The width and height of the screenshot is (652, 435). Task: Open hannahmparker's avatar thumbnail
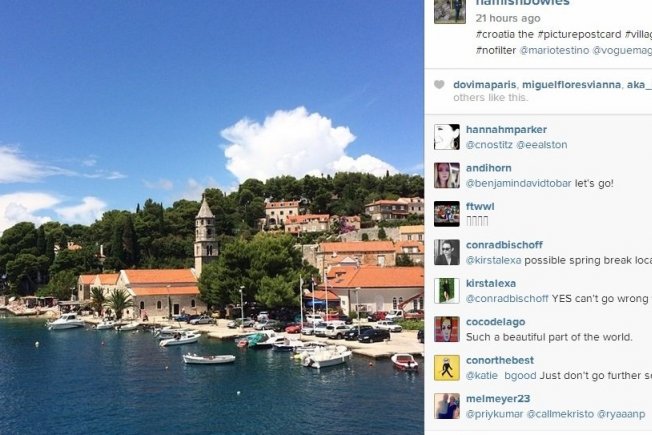[x=447, y=137]
